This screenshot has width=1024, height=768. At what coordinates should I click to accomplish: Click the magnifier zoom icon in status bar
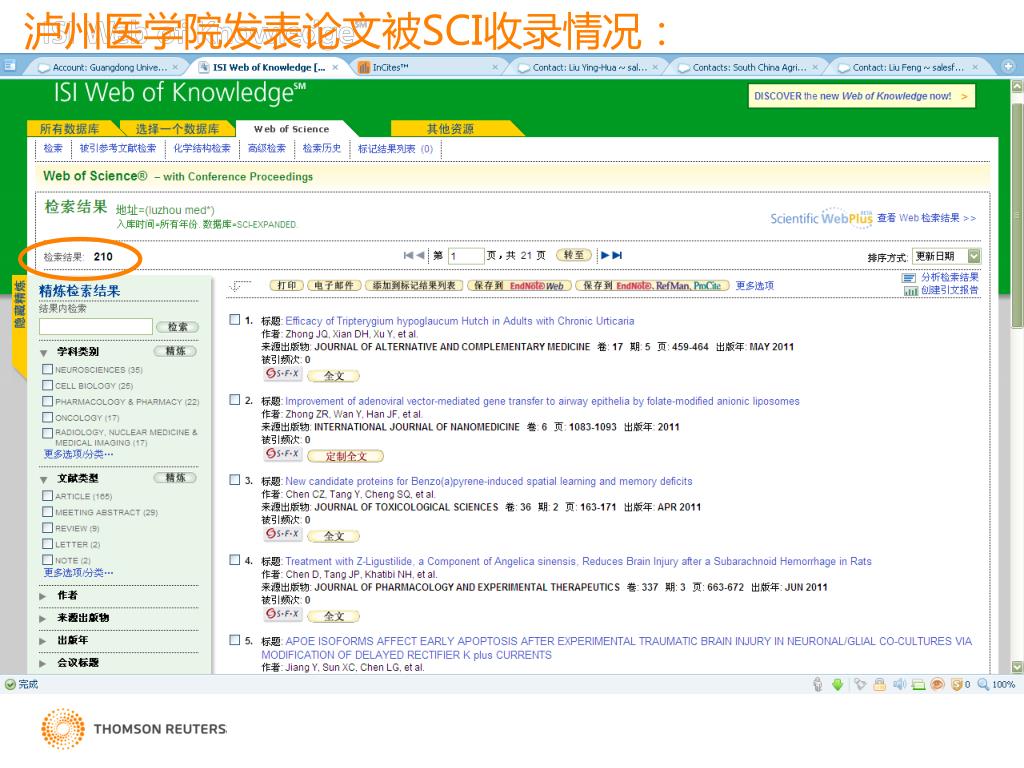(983, 684)
